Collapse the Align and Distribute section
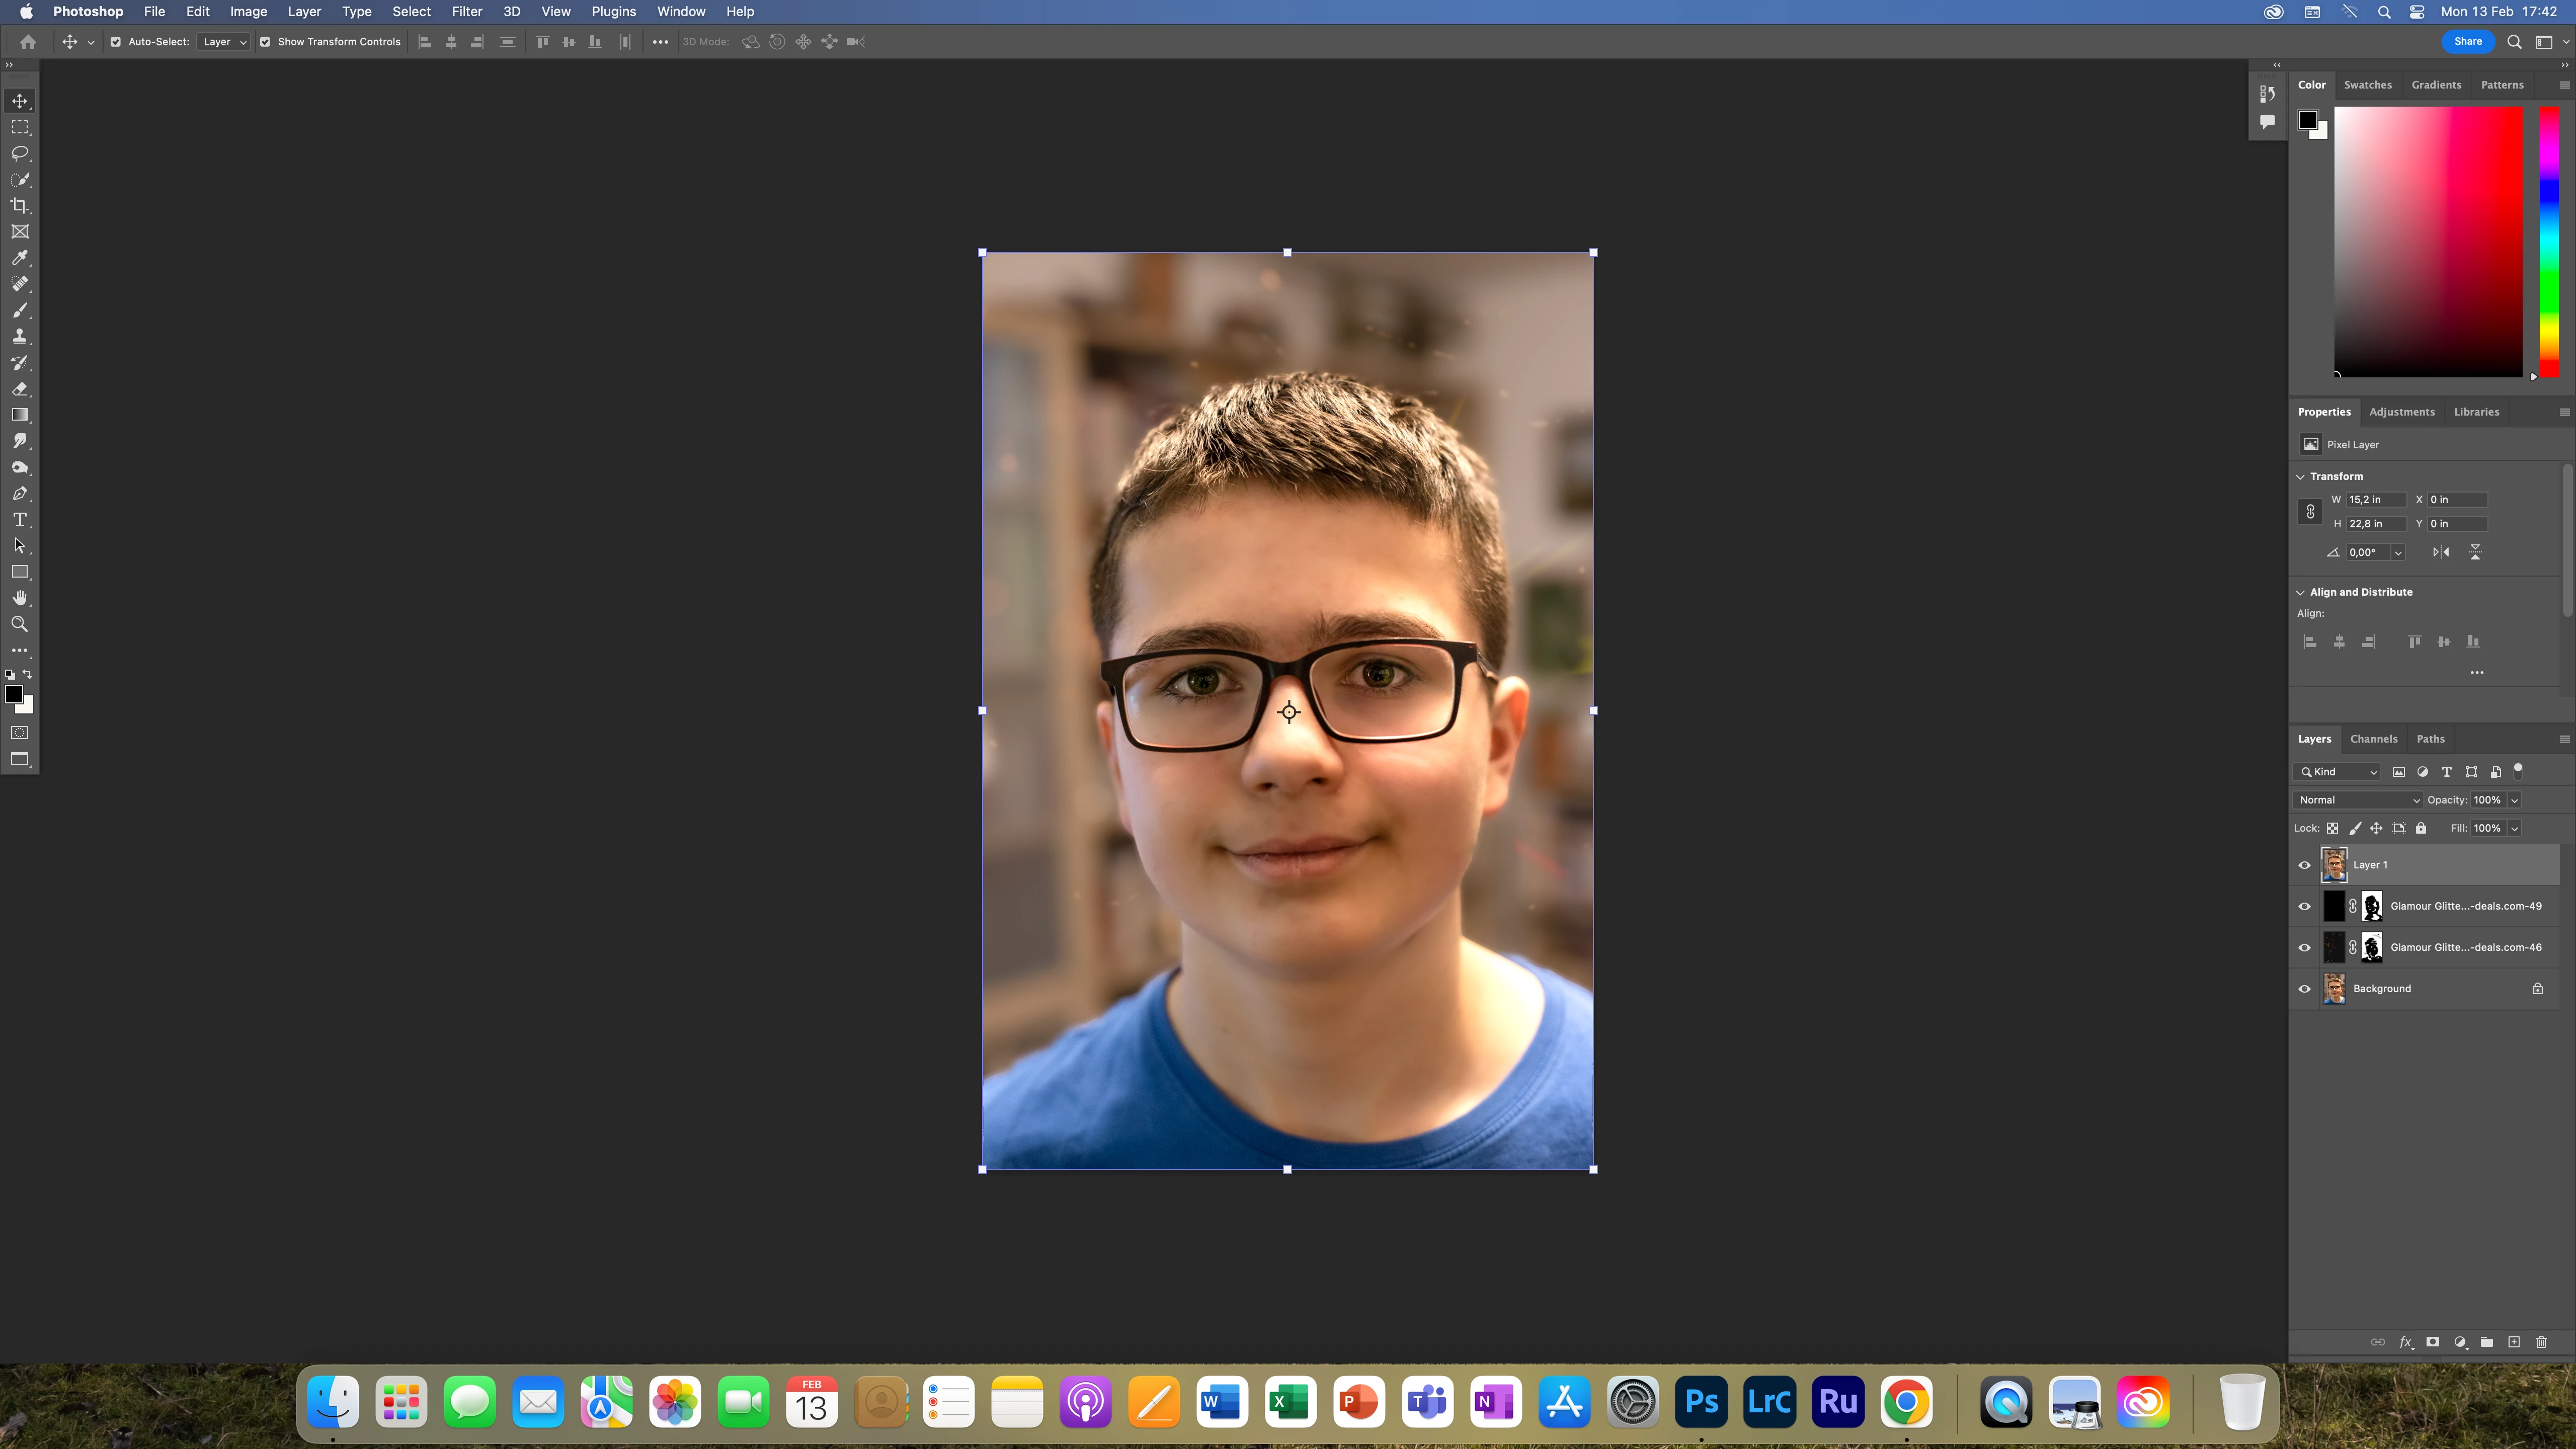This screenshot has height=1449, width=2576. [x=2300, y=592]
